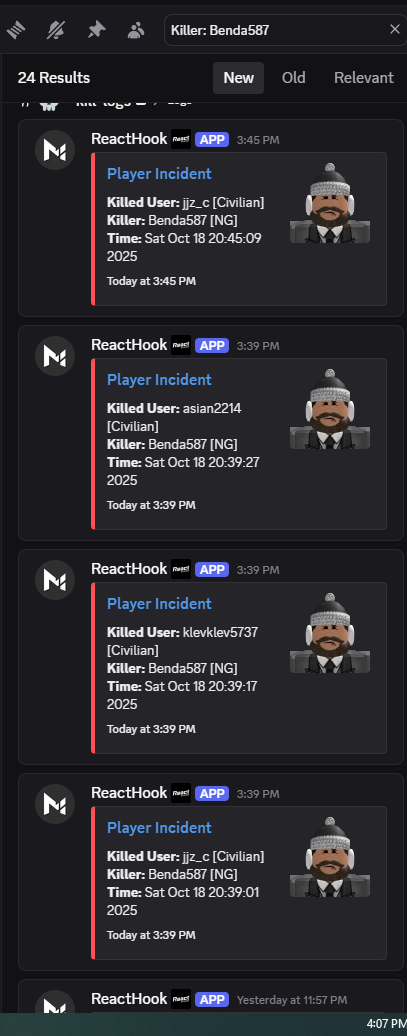Click the ReactHook username at 3:45 PM
407x1036 pixels.
click(130, 139)
